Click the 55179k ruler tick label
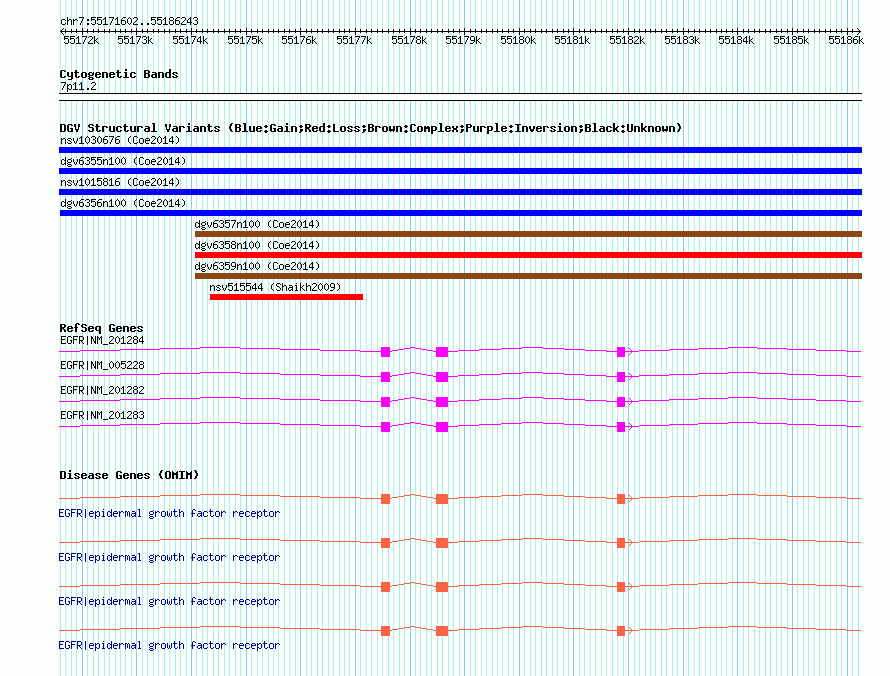The width and height of the screenshot is (890, 676). click(463, 40)
